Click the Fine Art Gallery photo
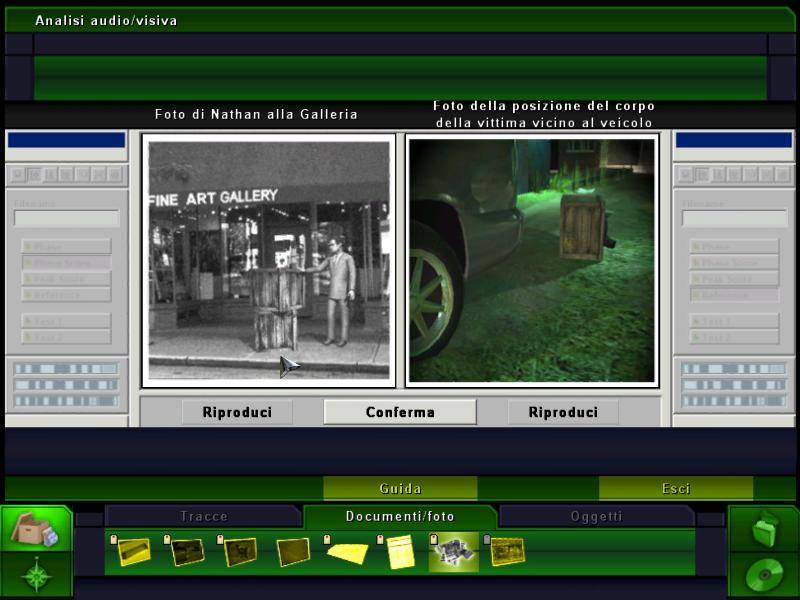Image resolution: width=800 pixels, height=600 pixels. point(268,259)
